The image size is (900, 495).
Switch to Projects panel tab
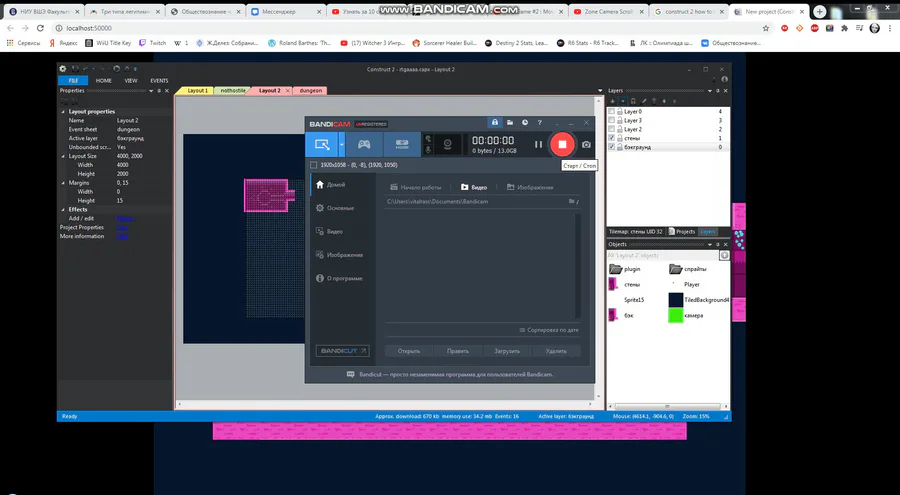tap(682, 231)
